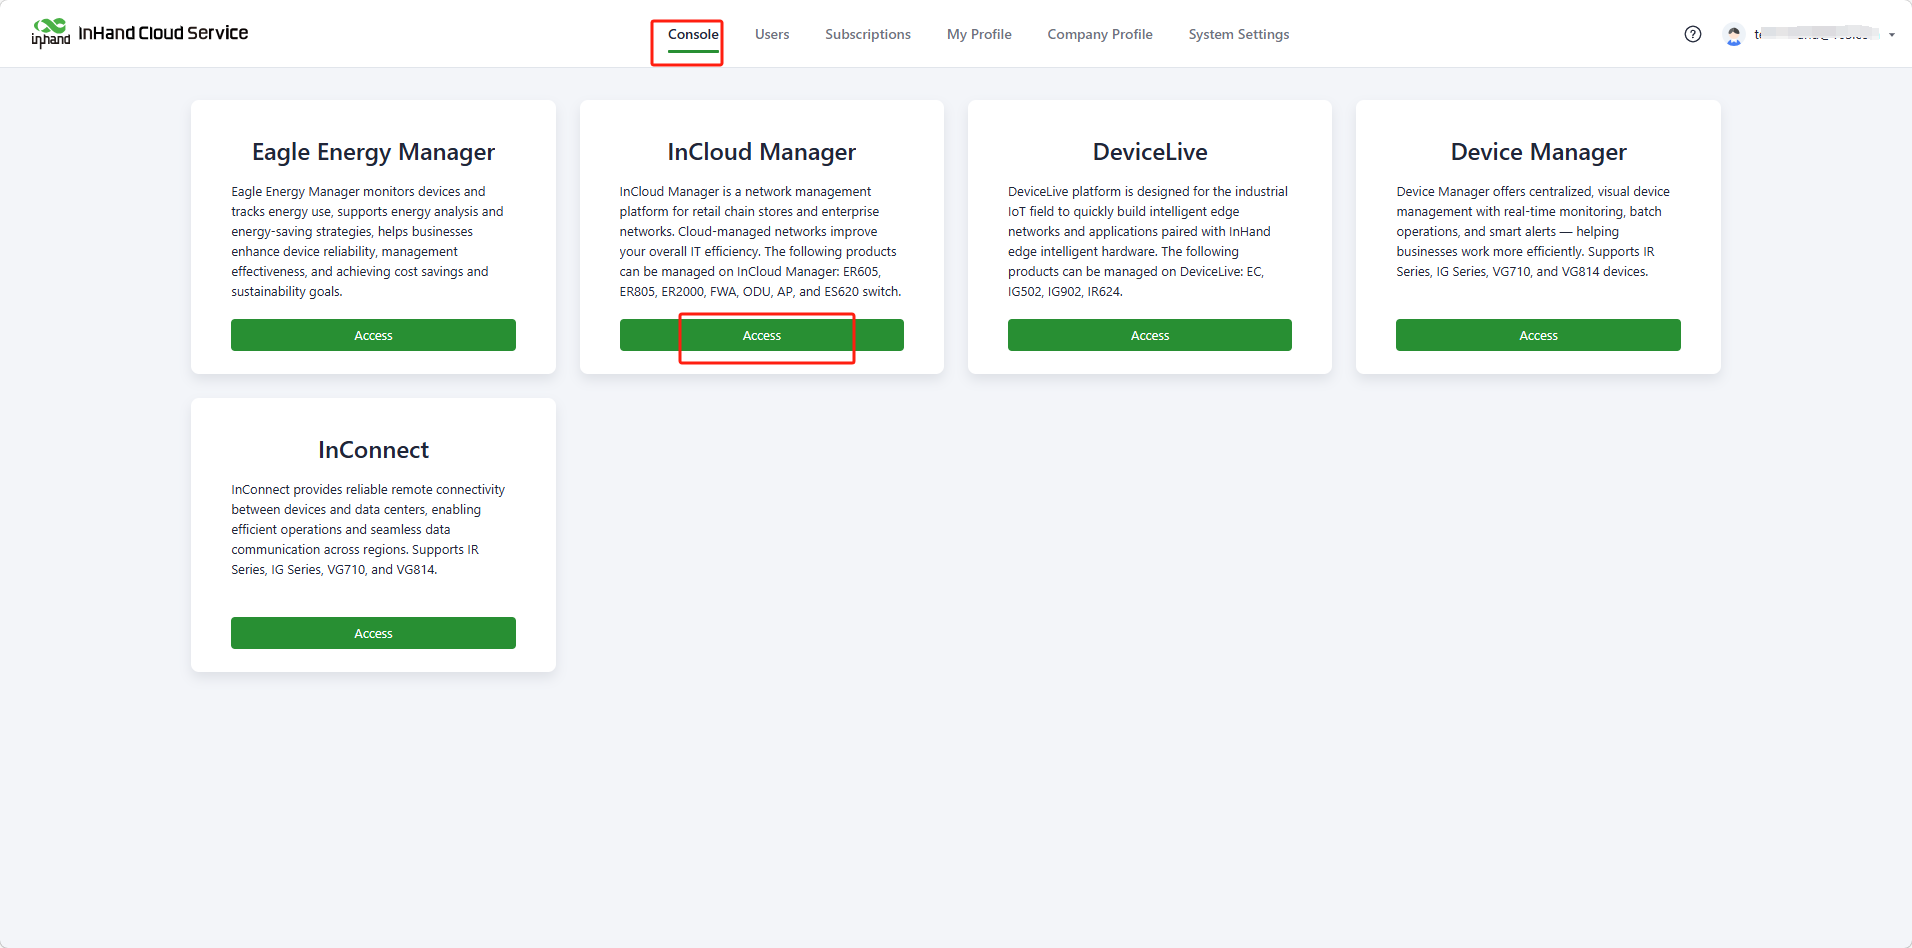Open the Company Profile tab
This screenshot has height=948, width=1912.
tap(1099, 34)
